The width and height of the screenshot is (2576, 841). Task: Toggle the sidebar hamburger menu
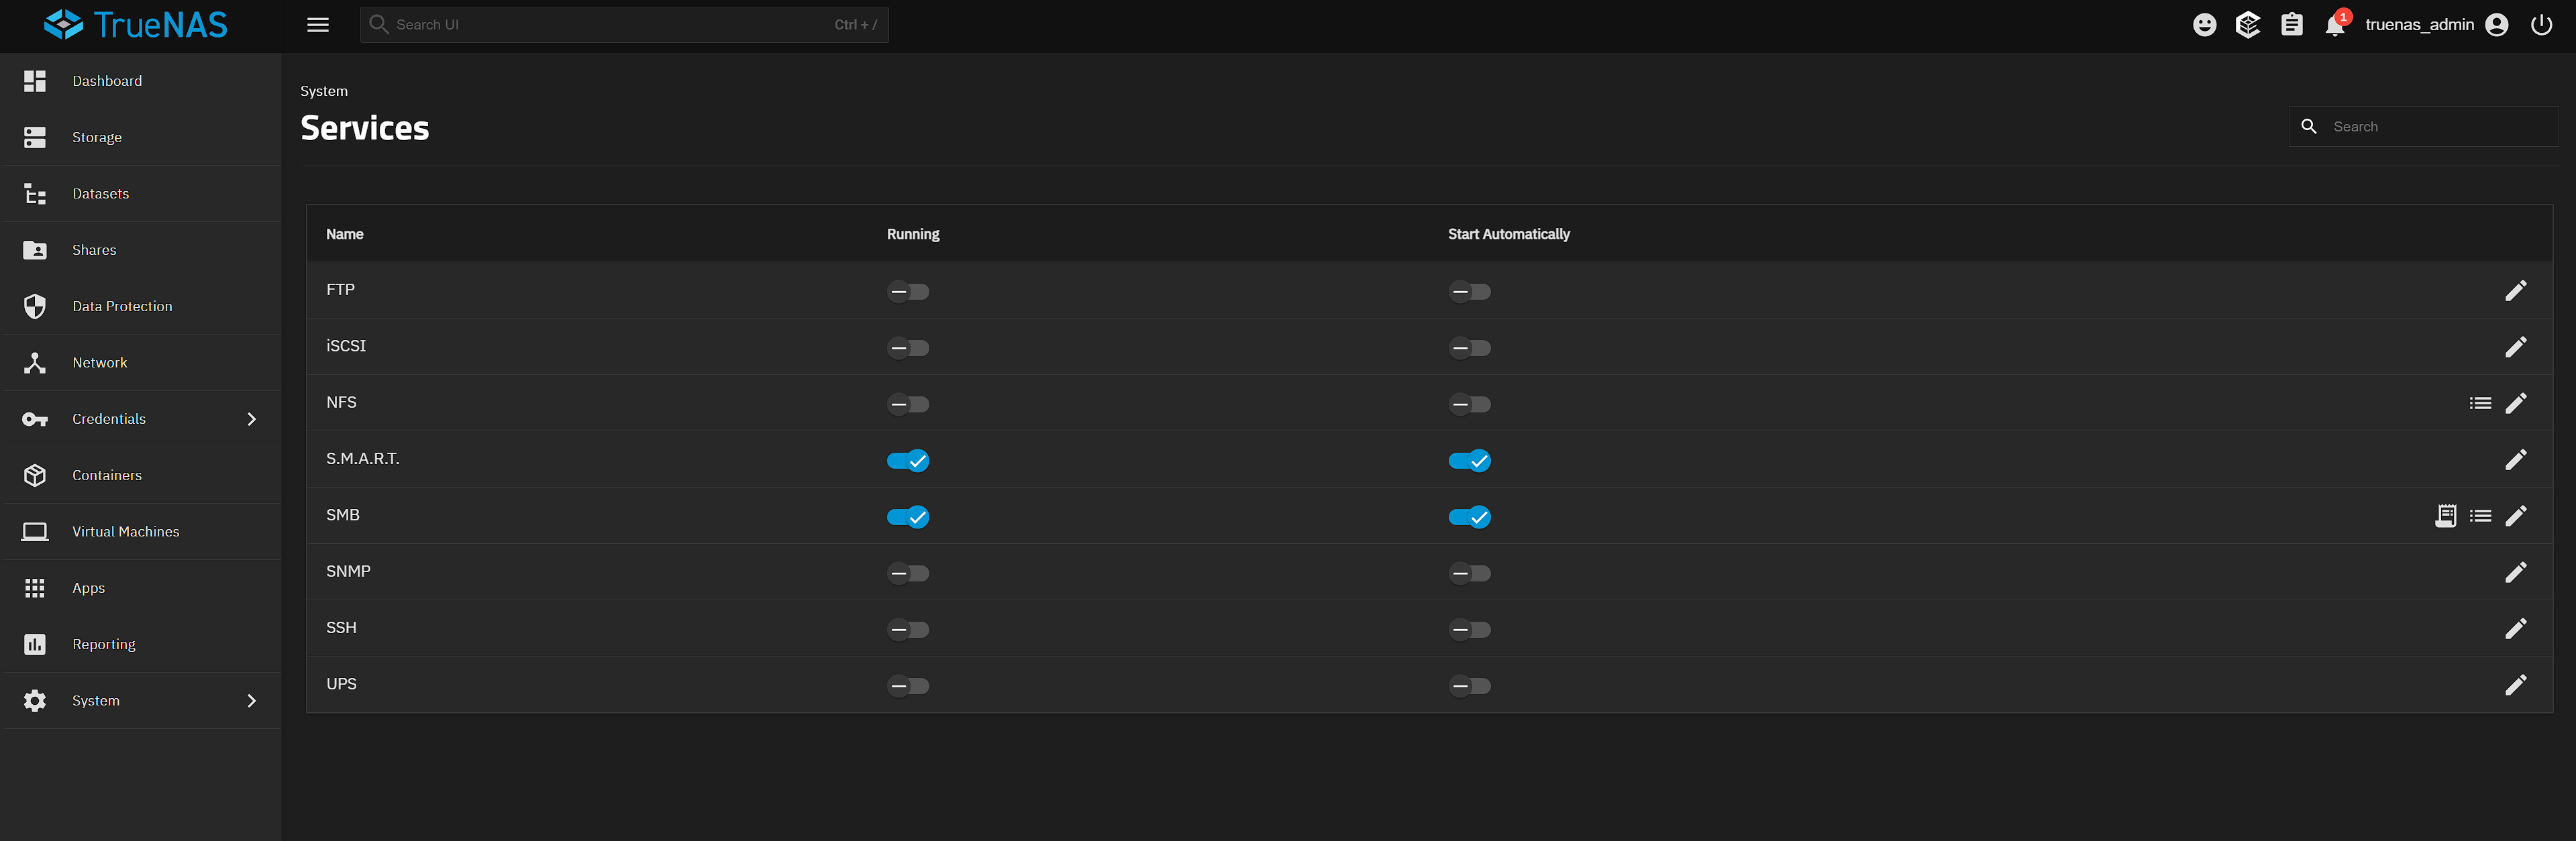click(x=318, y=25)
